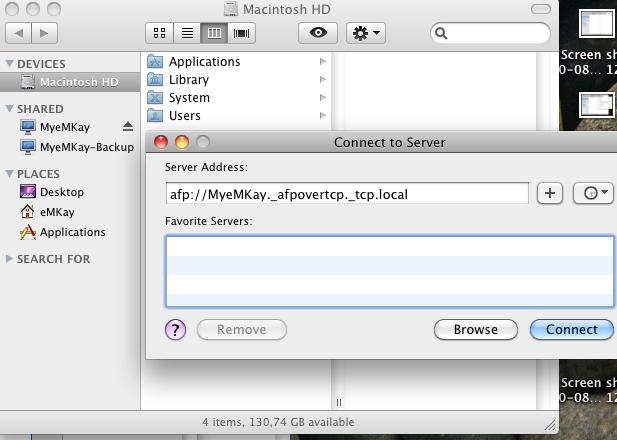
Task: Expand Applications folder via its arrow
Action: point(323,61)
